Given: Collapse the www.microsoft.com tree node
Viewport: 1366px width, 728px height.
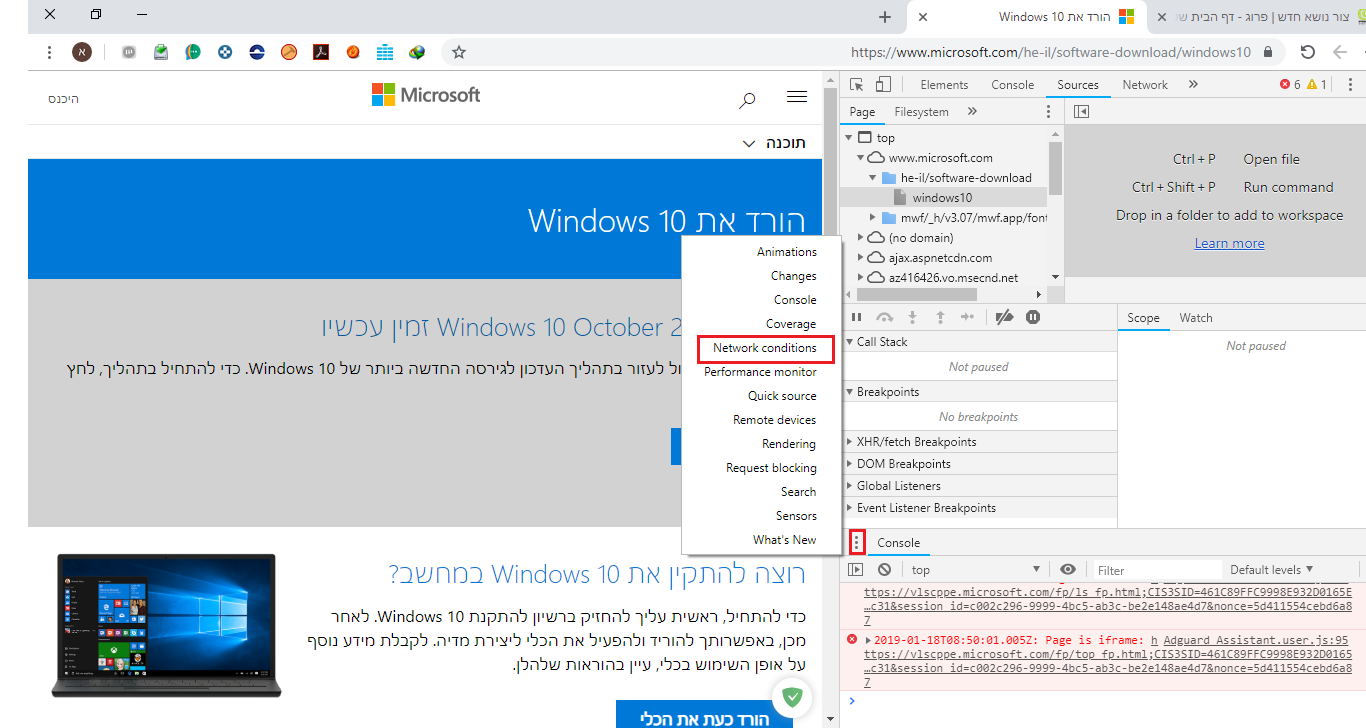Looking at the screenshot, I should [x=860, y=158].
